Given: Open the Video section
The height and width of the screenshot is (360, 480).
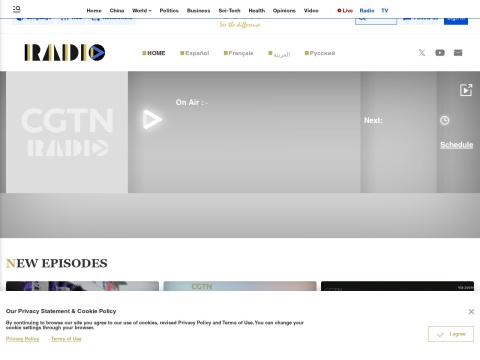Looking at the screenshot, I should coord(311,11).
